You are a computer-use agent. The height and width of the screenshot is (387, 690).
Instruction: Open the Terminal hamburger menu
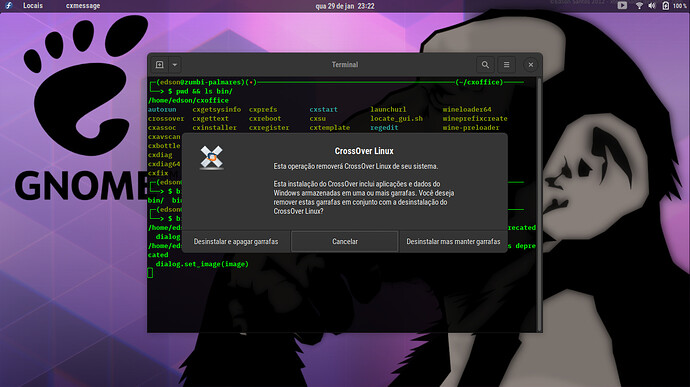point(506,65)
